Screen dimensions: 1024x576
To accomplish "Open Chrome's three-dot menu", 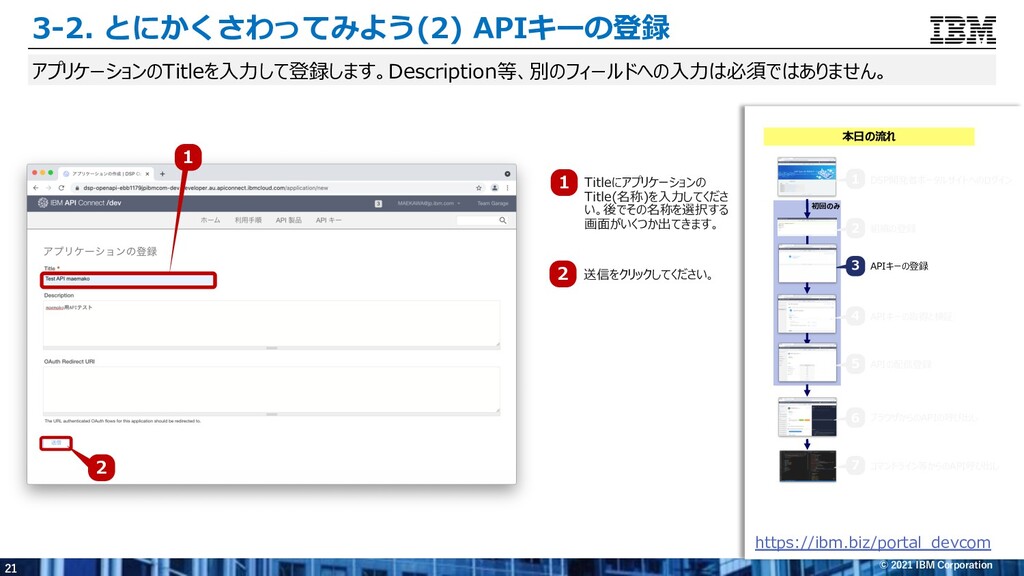I will click(507, 188).
